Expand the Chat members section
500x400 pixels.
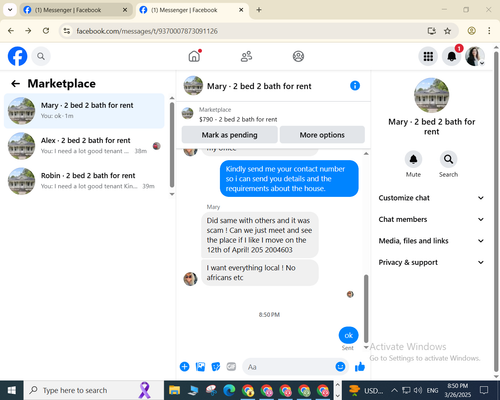pos(431,219)
